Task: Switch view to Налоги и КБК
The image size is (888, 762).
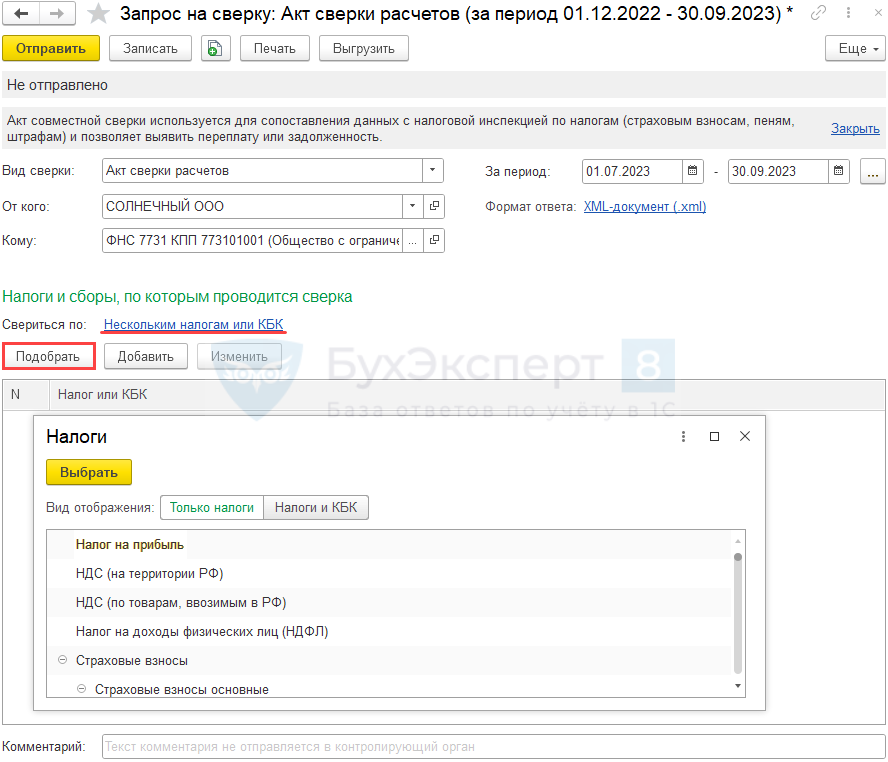Action: click(x=316, y=507)
